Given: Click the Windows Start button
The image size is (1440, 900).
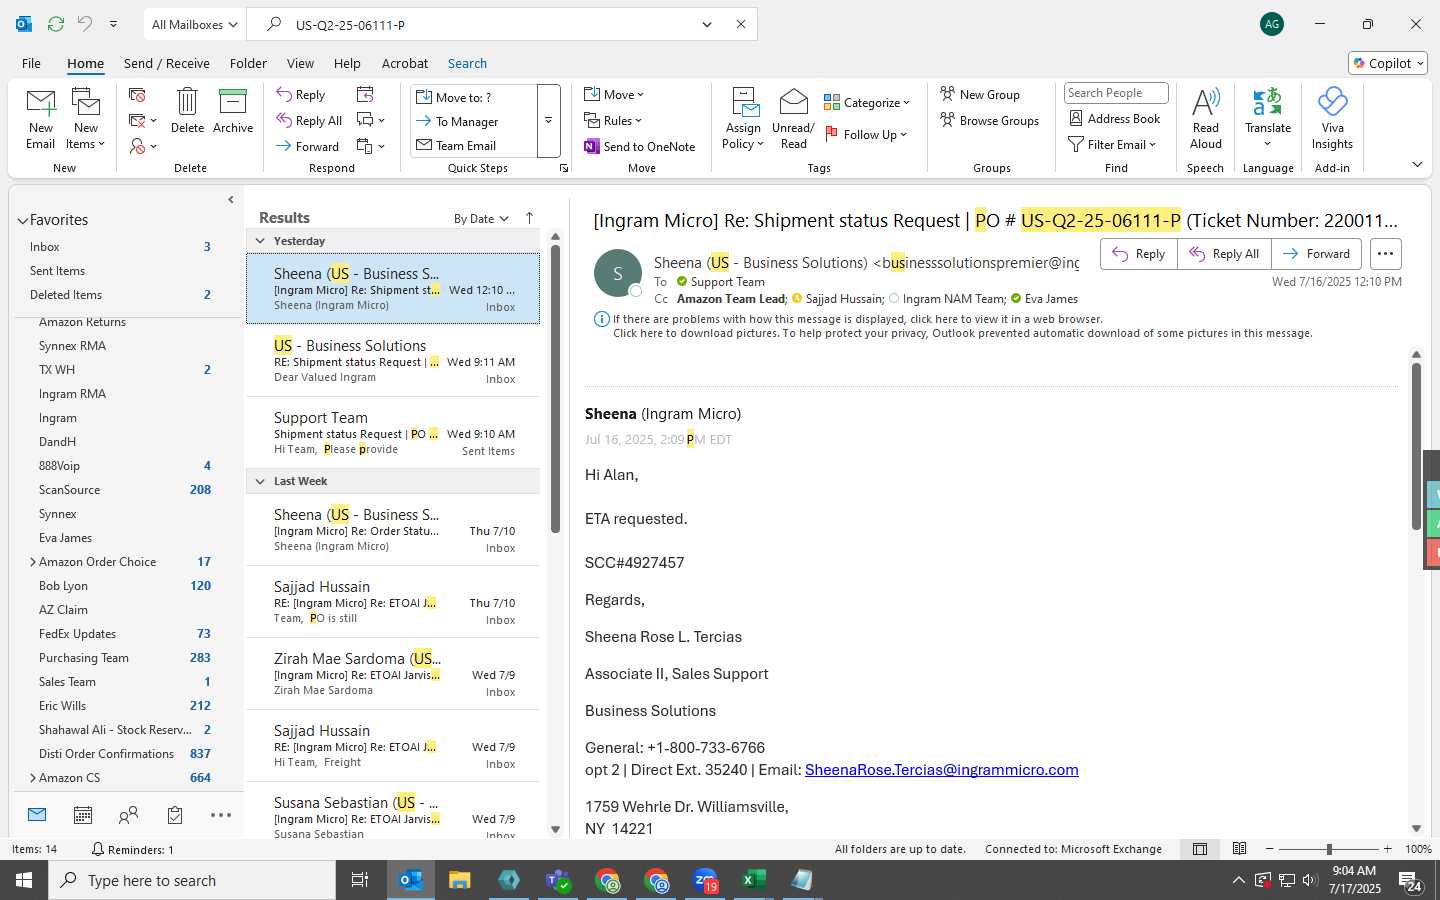Looking at the screenshot, I should click(x=24, y=880).
